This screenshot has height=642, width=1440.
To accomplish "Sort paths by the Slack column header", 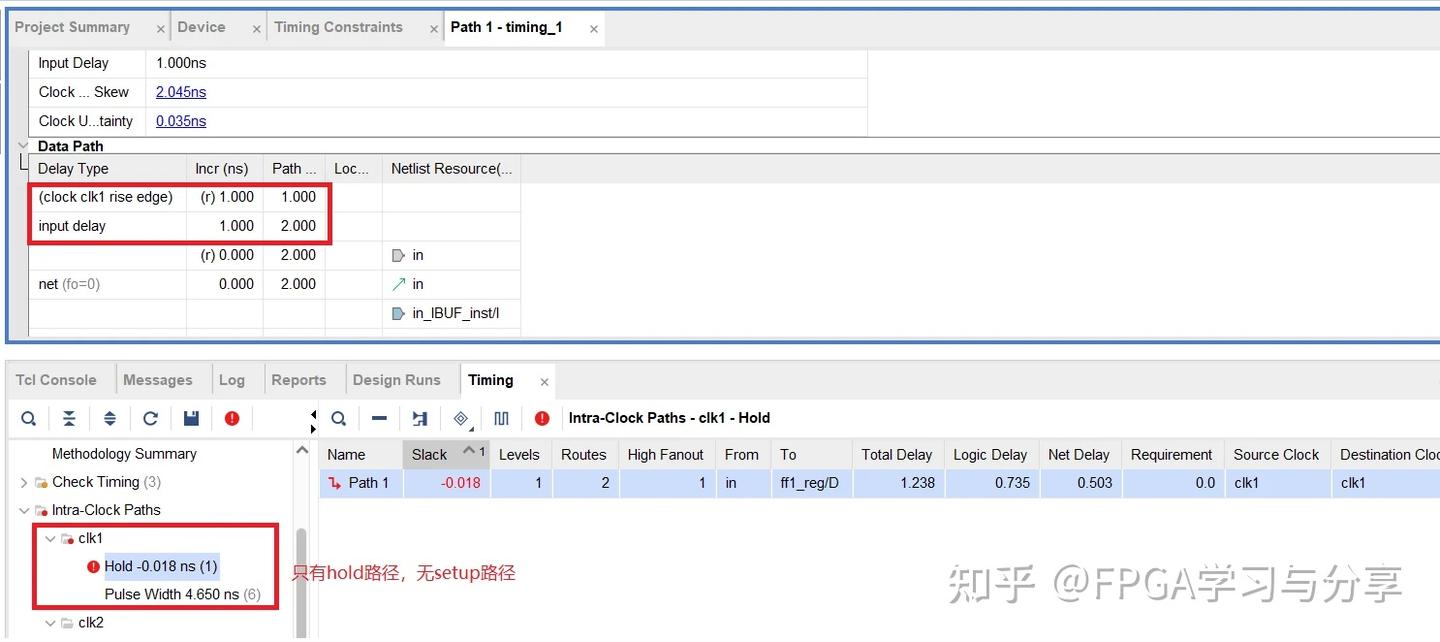I will pyautogui.click(x=428, y=454).
